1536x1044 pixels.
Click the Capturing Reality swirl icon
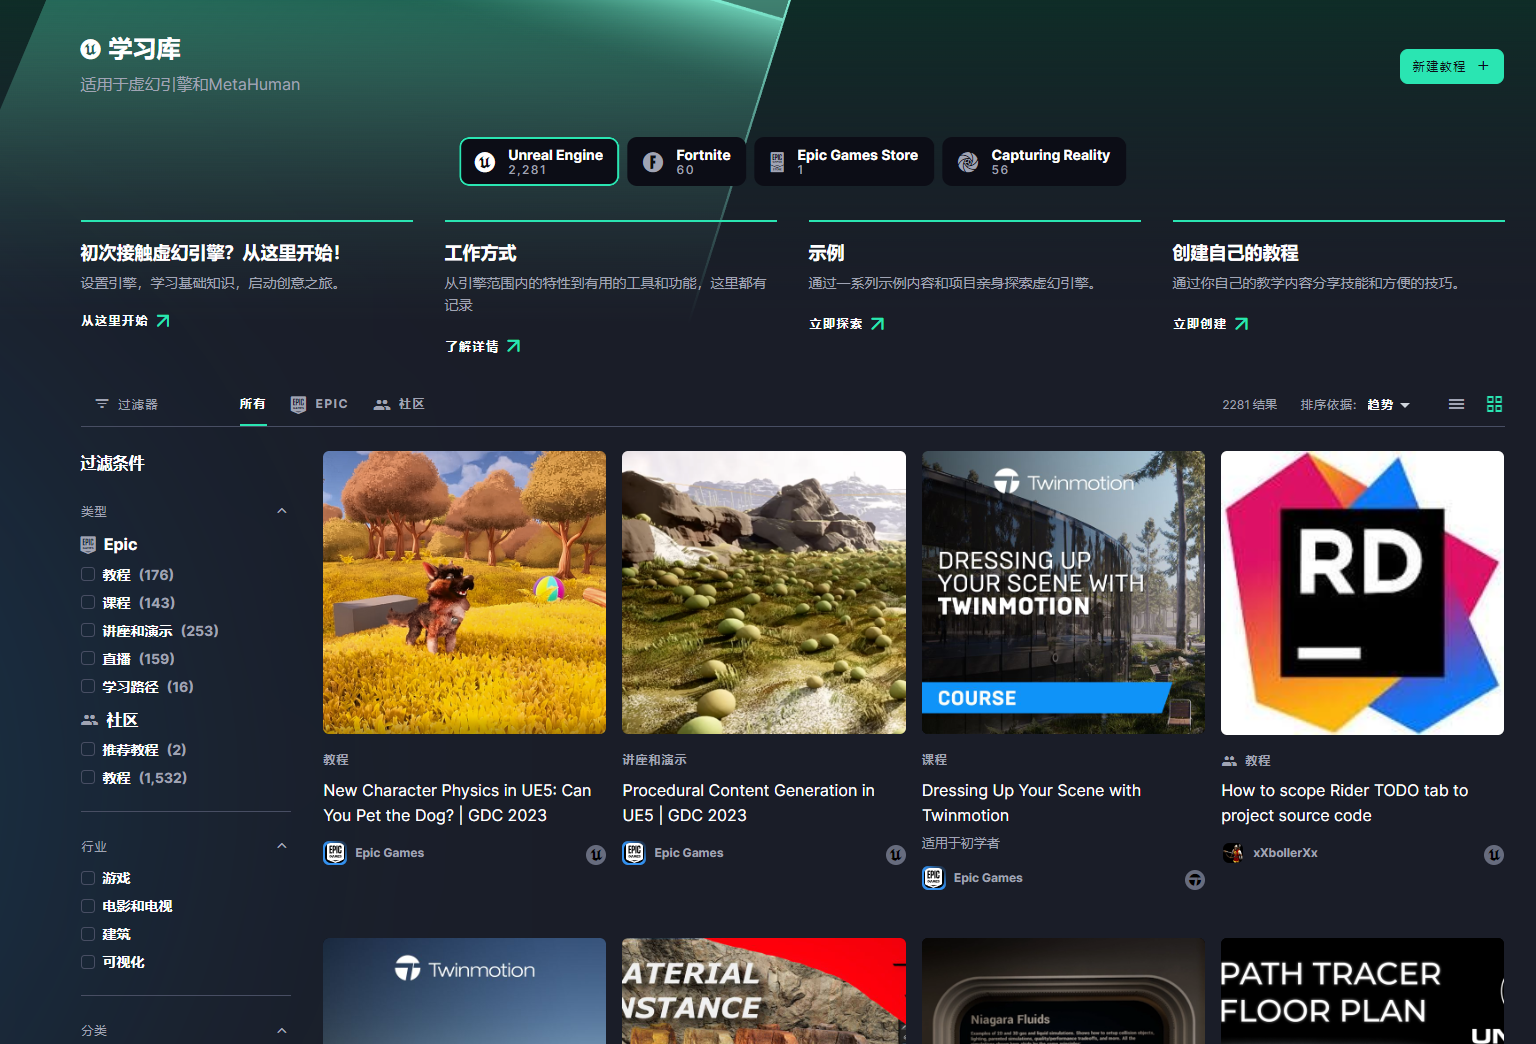pos(968,162)
